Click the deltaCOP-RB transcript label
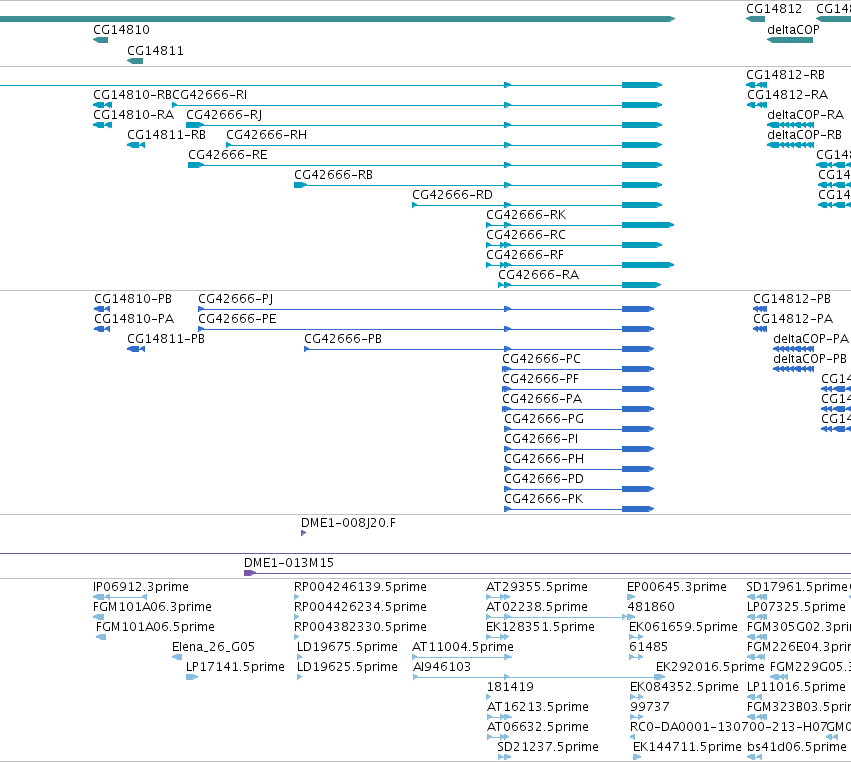Screen dimensions: 851x762 click(x=804, y=135)
